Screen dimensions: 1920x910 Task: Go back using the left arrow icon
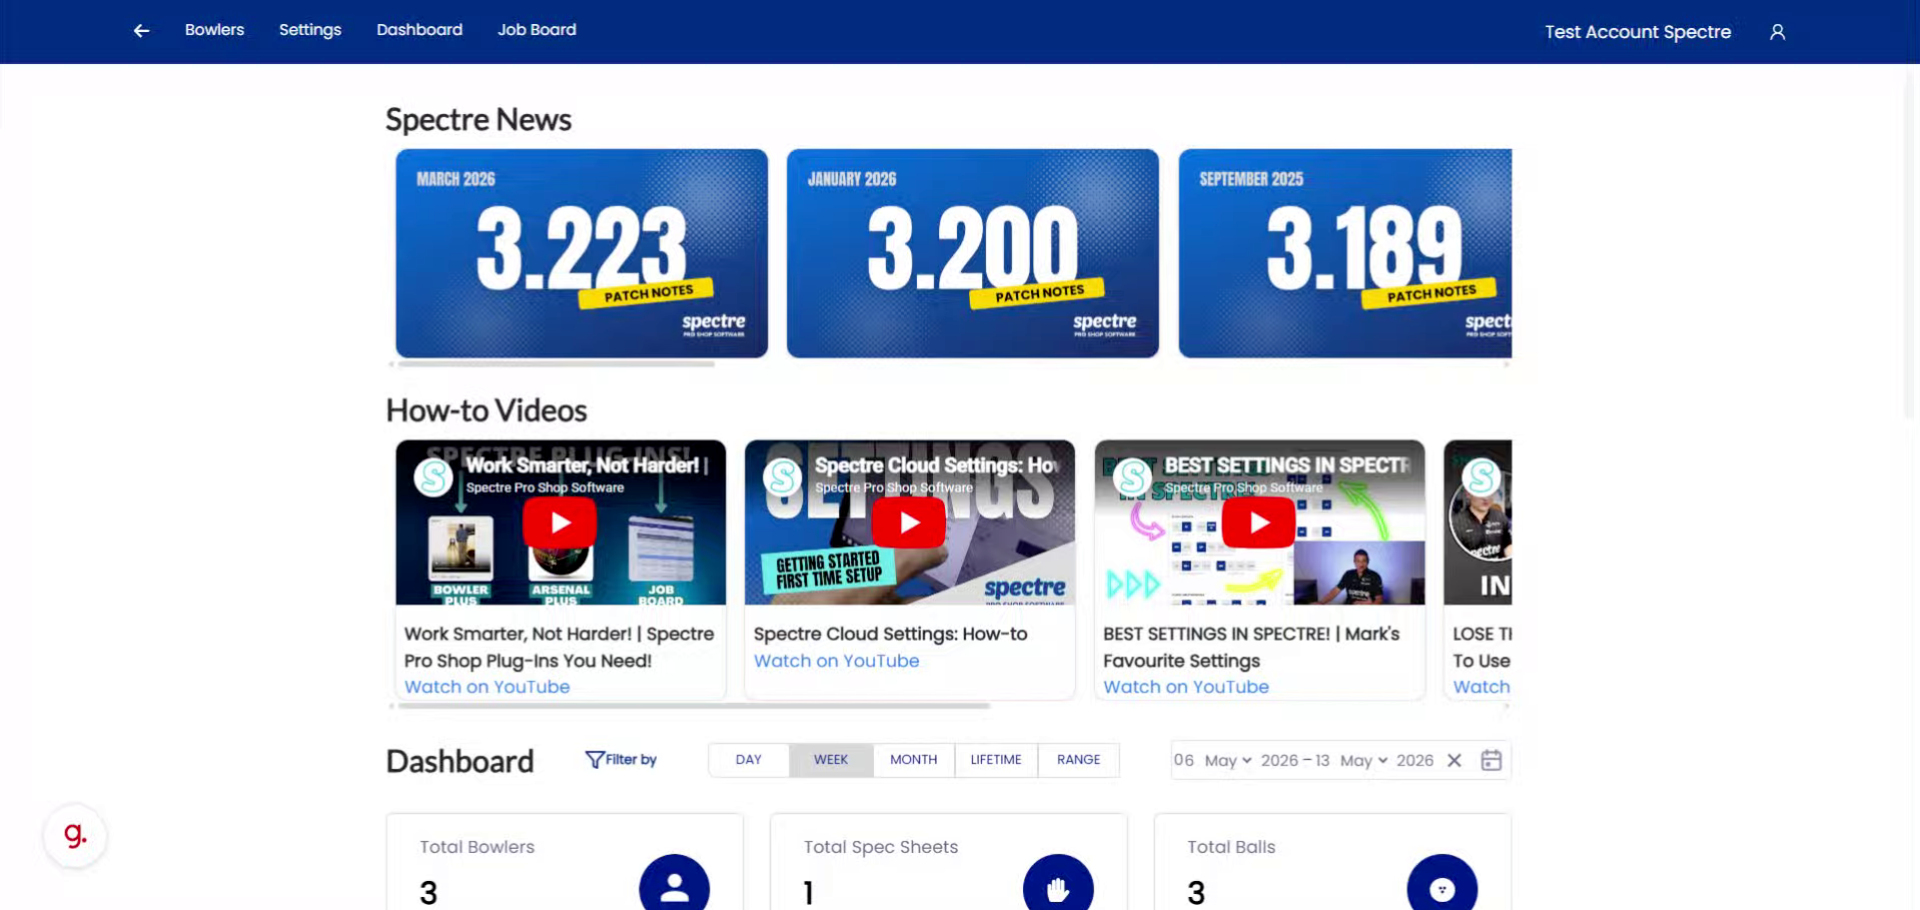pos(142,31)
